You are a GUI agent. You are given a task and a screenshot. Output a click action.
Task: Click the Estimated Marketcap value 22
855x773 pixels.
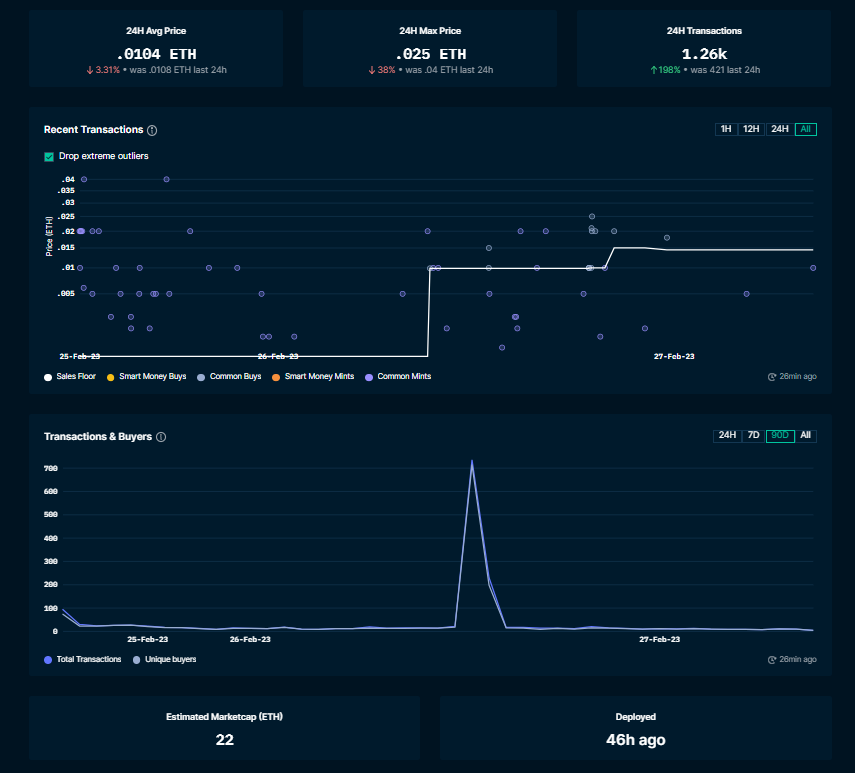225,740
